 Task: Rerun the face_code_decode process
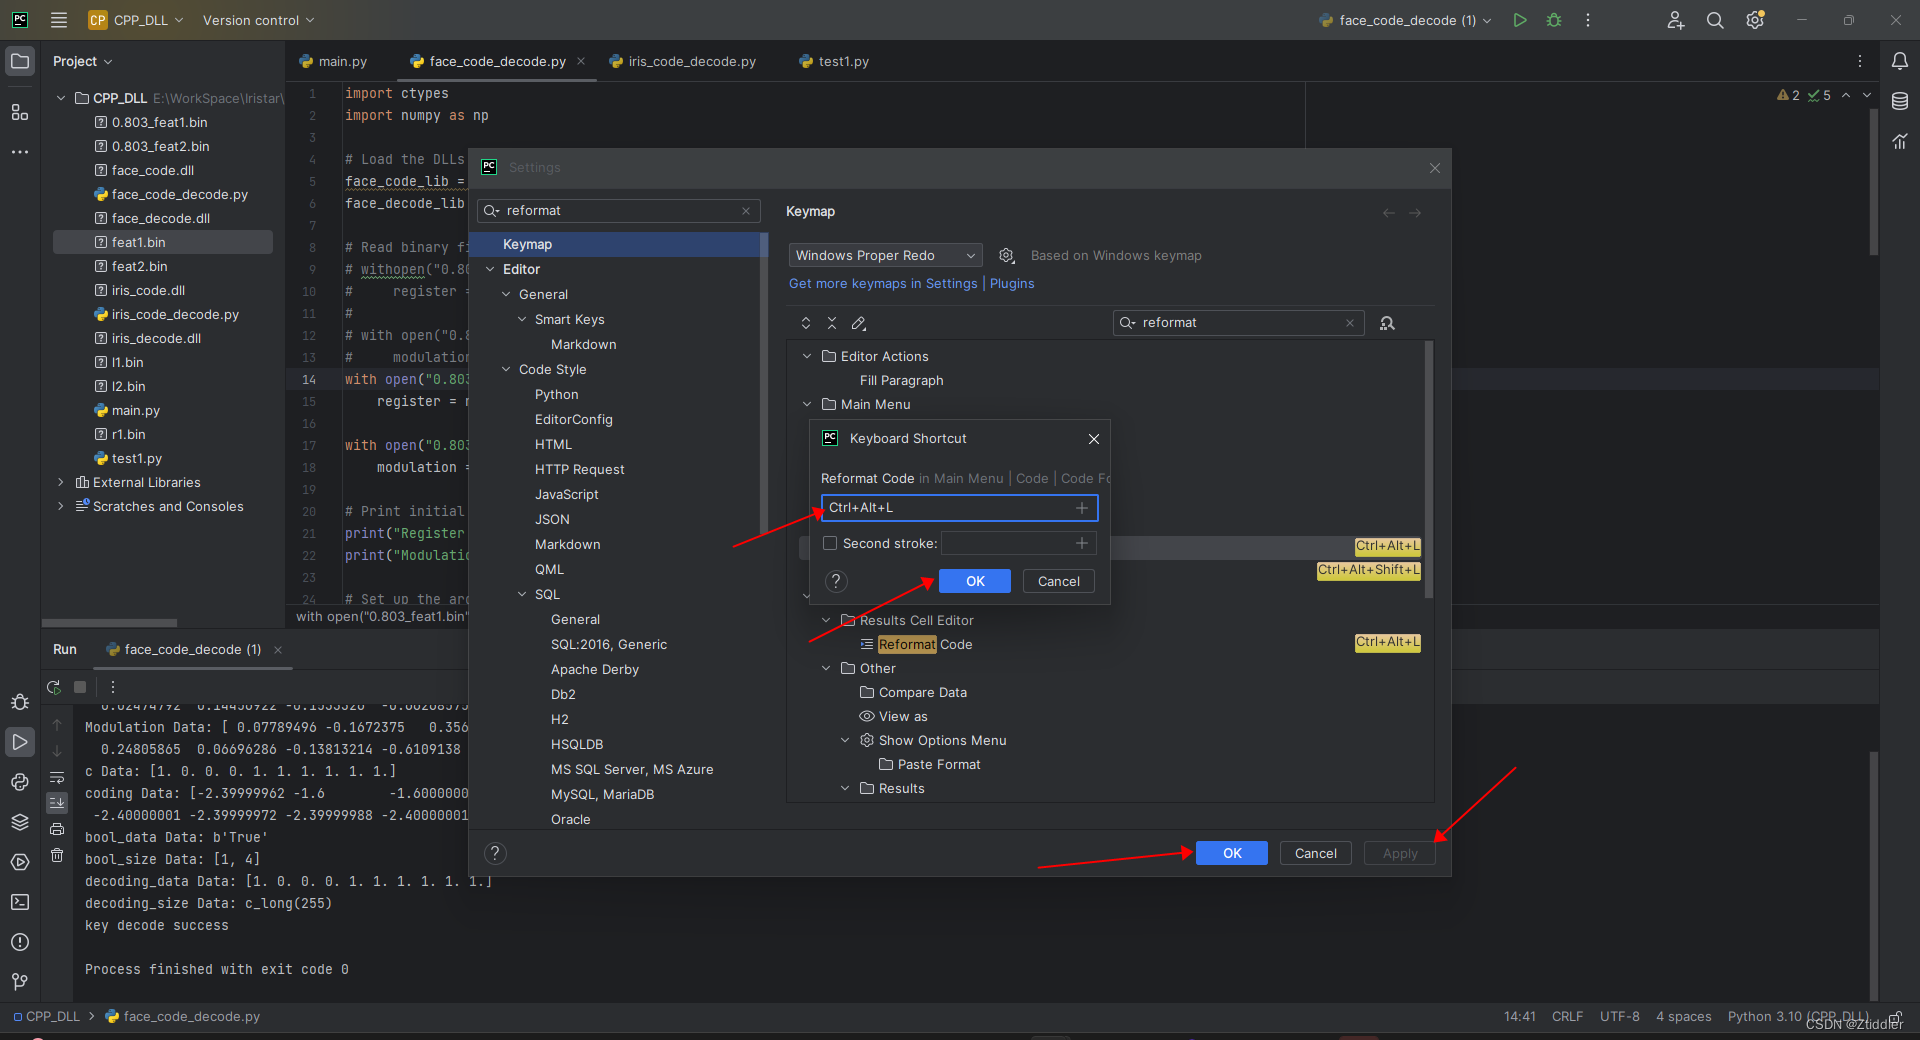click(53, 687)
